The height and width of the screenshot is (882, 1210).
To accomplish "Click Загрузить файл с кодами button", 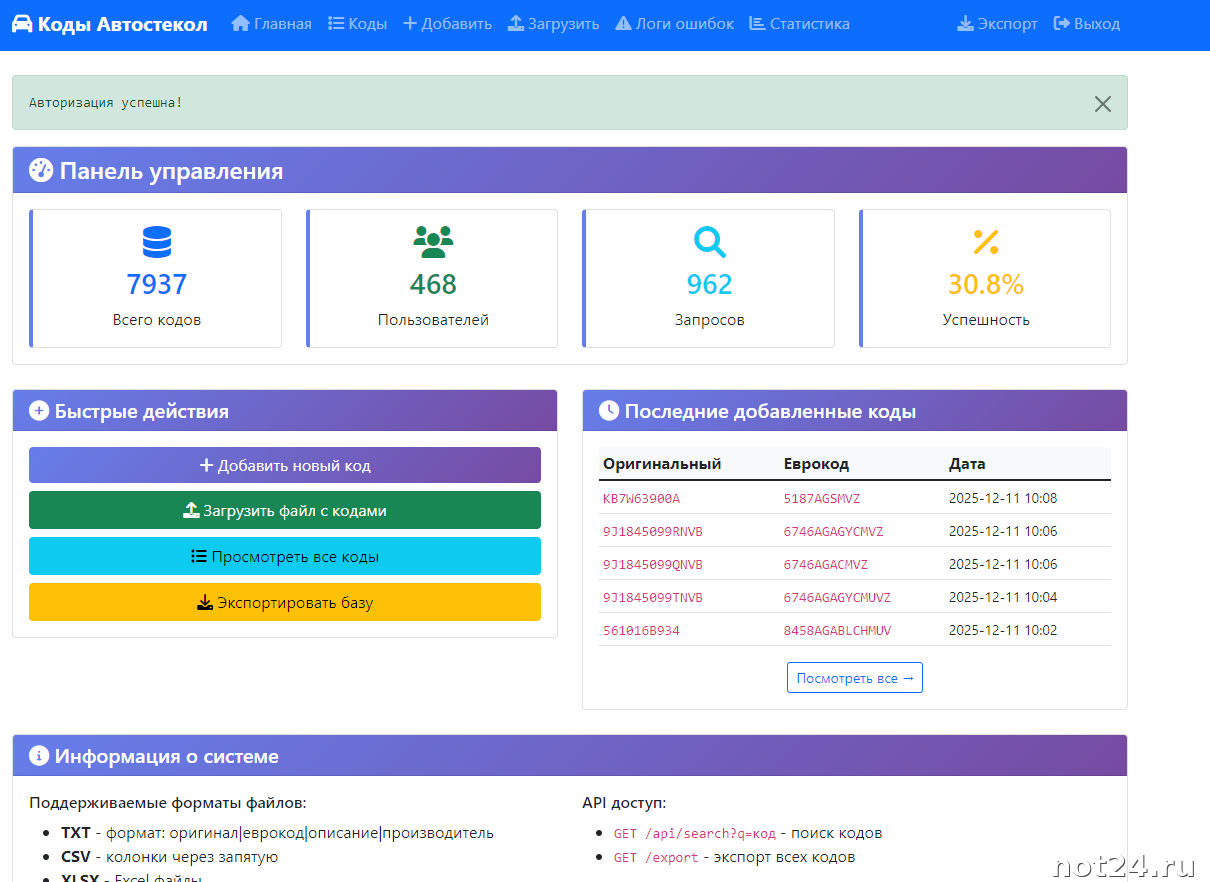I will coord(285,510).
